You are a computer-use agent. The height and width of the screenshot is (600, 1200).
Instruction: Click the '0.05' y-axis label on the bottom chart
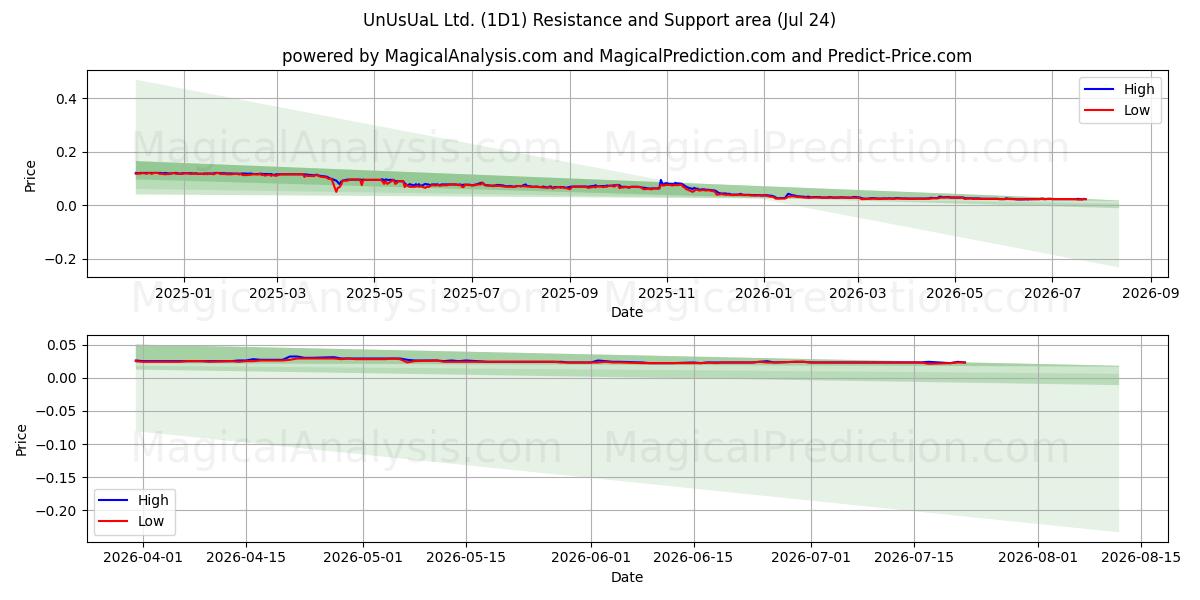[64, 345]
